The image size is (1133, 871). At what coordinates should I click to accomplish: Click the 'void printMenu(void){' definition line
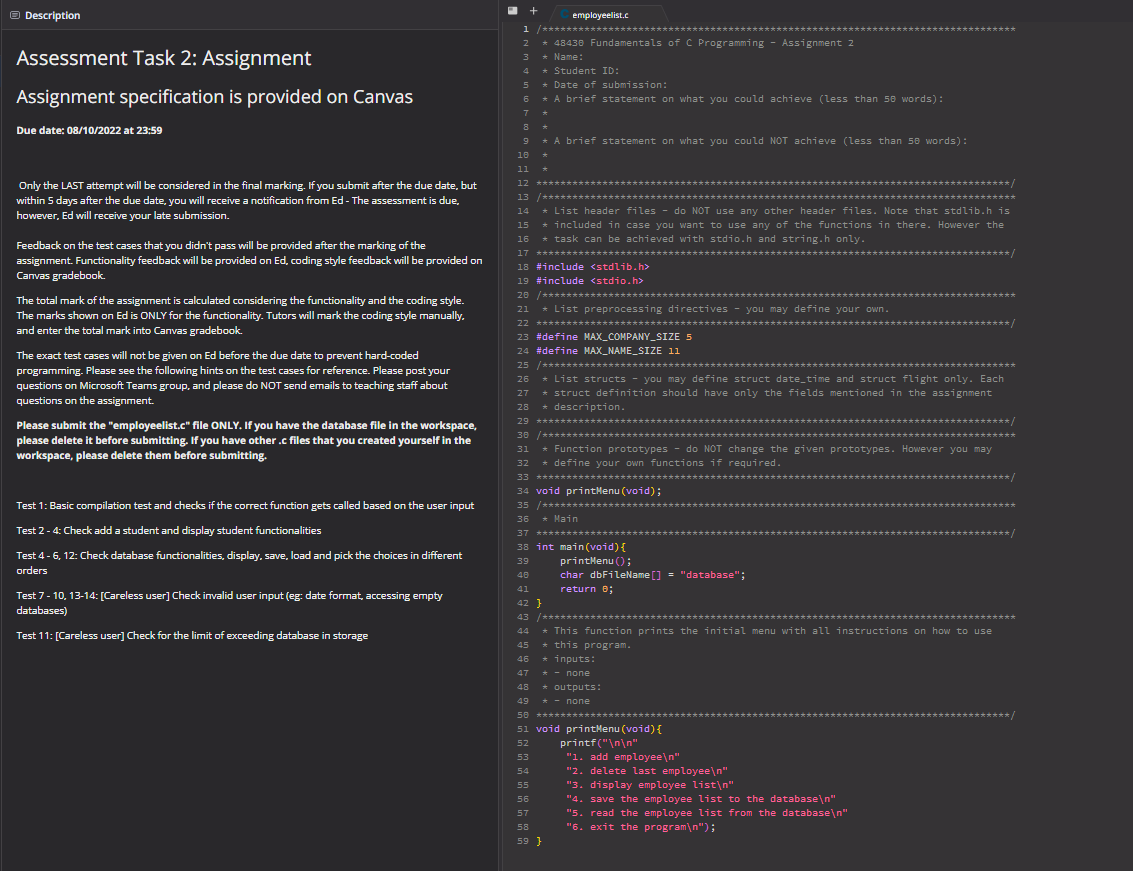(598, 729)
